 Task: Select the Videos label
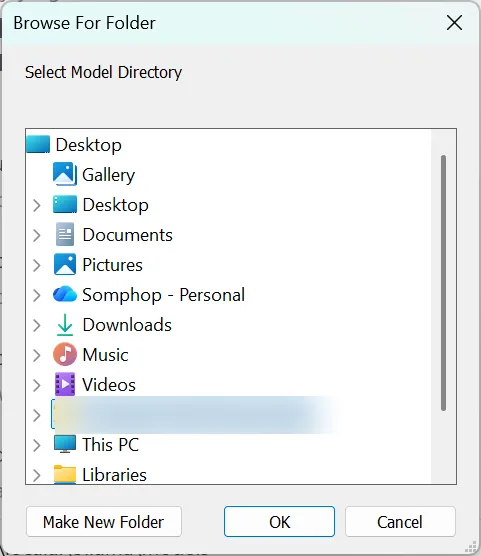tap(109, 384)
